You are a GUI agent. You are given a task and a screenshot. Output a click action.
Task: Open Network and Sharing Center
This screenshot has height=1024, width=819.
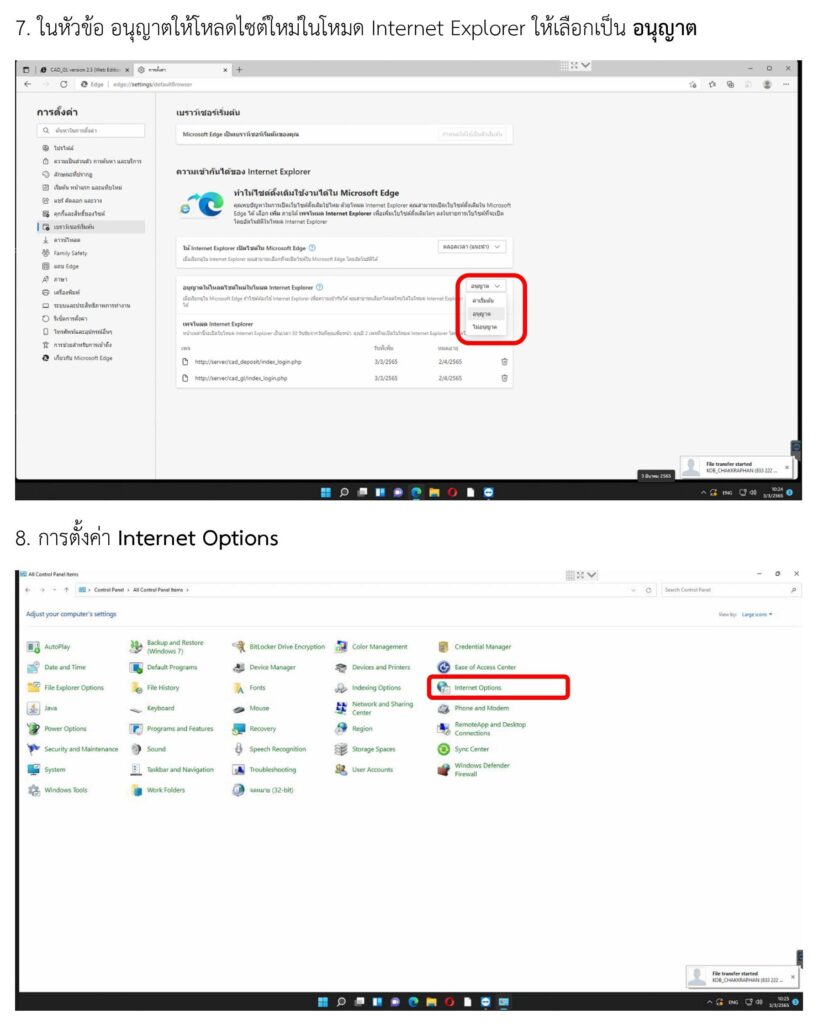tap(381, 708)
